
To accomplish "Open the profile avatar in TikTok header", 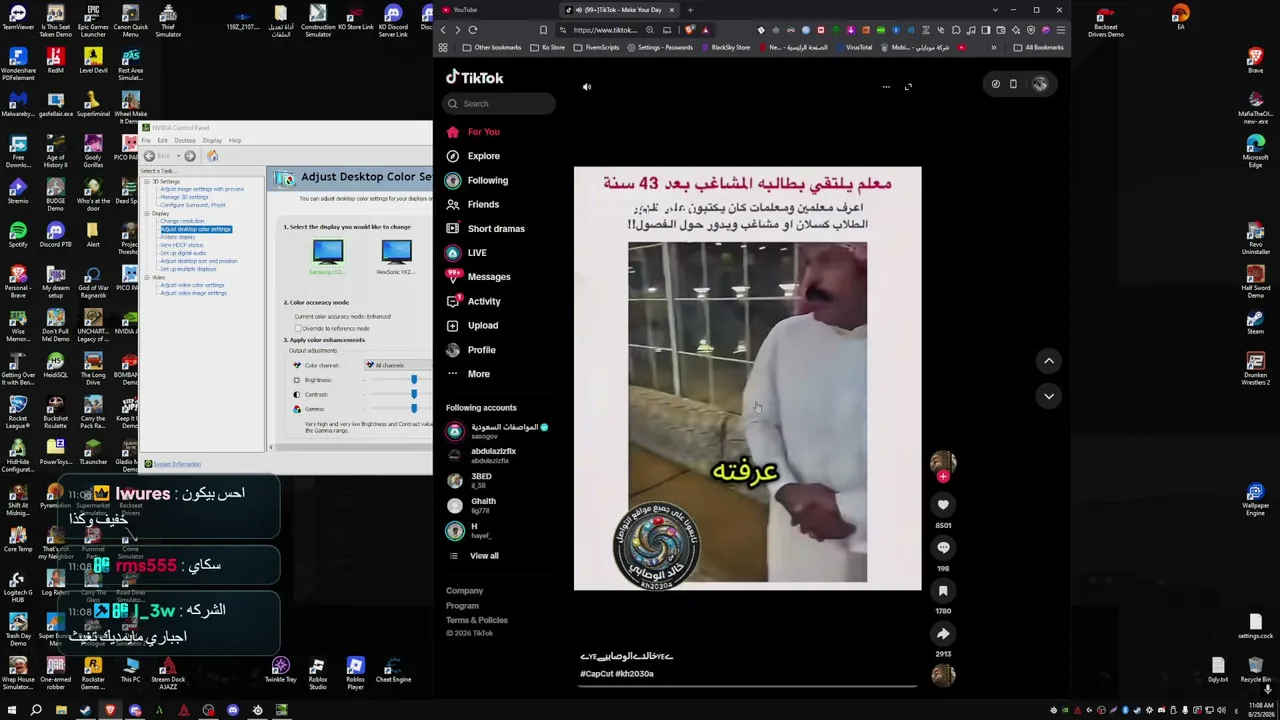I will (x=1040, y=84).
